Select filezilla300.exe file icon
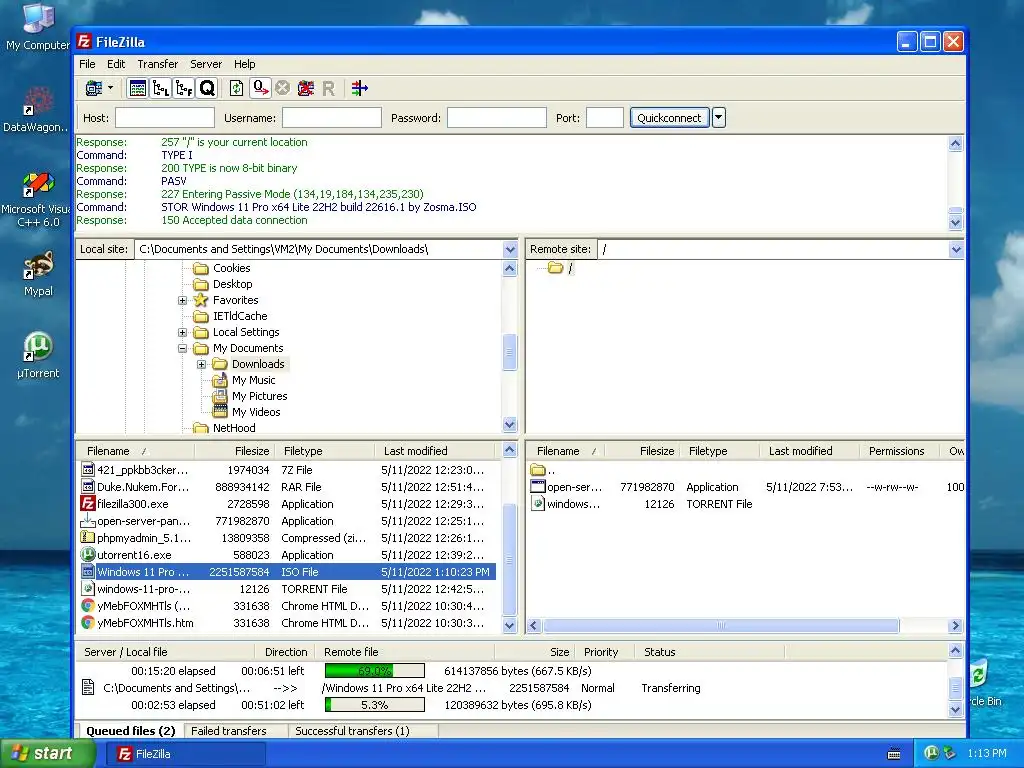 coord(88,504)
